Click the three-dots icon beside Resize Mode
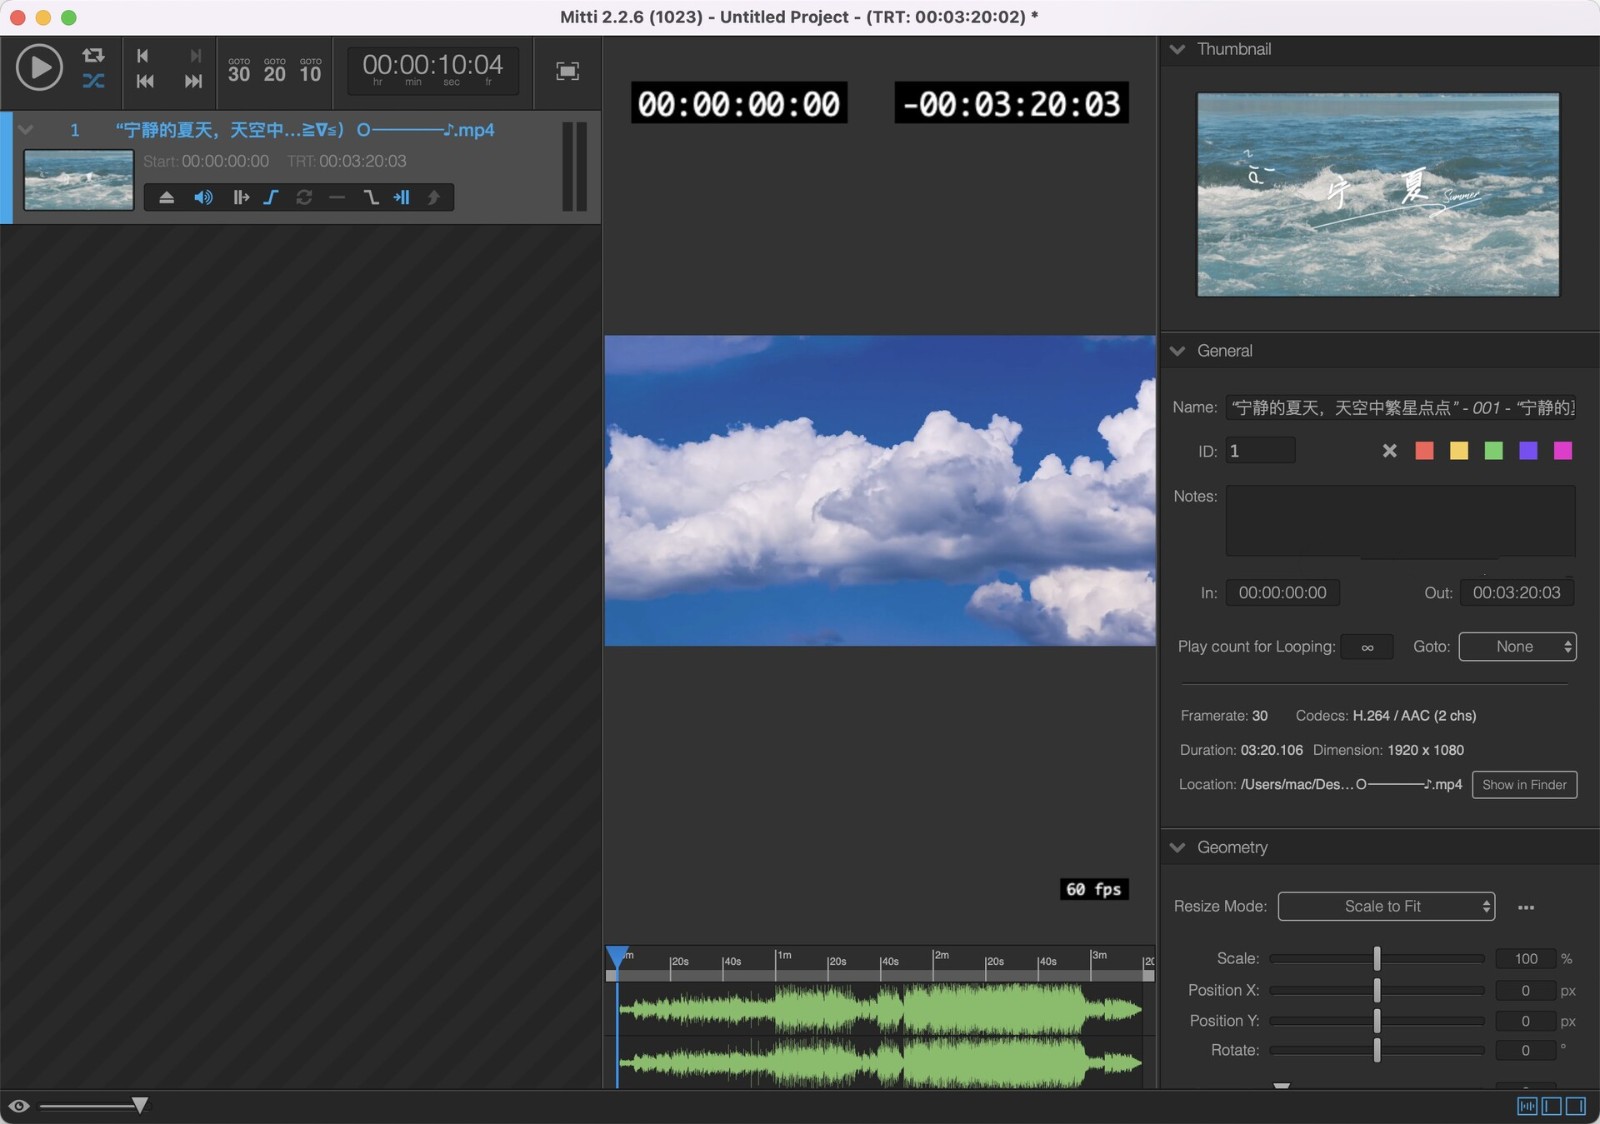Viewport: 1600px width, 1124px height. point(1526,907)
